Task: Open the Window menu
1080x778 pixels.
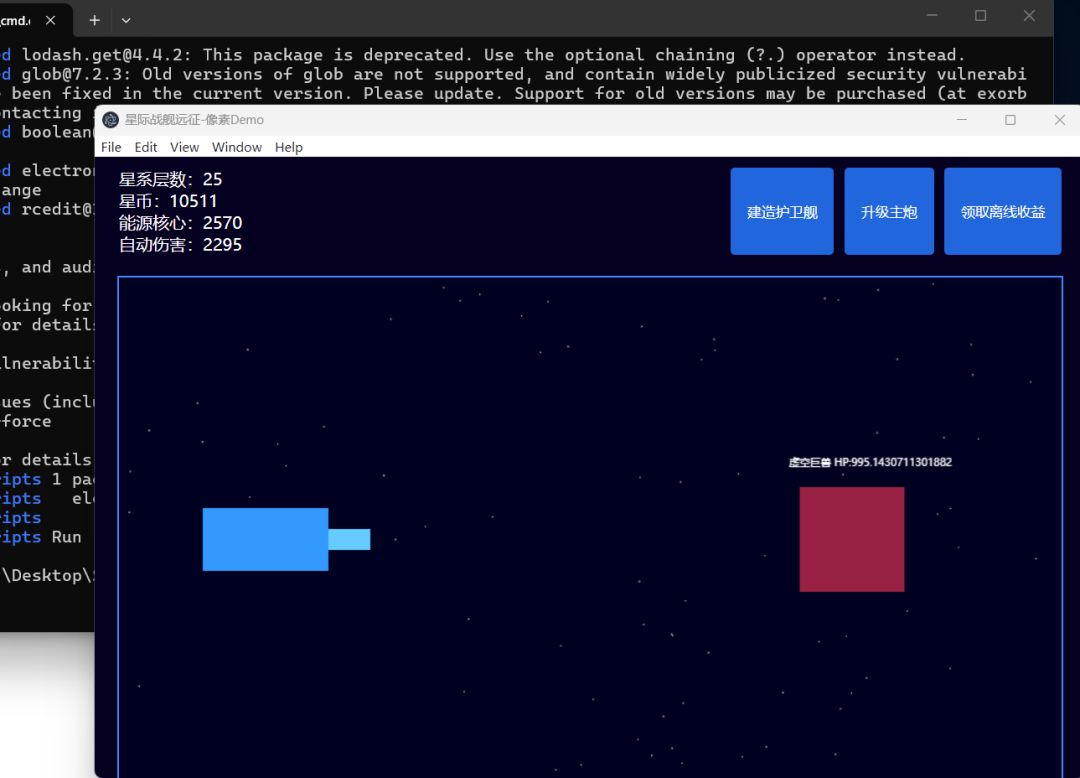Action: click(x=237, y=147)
